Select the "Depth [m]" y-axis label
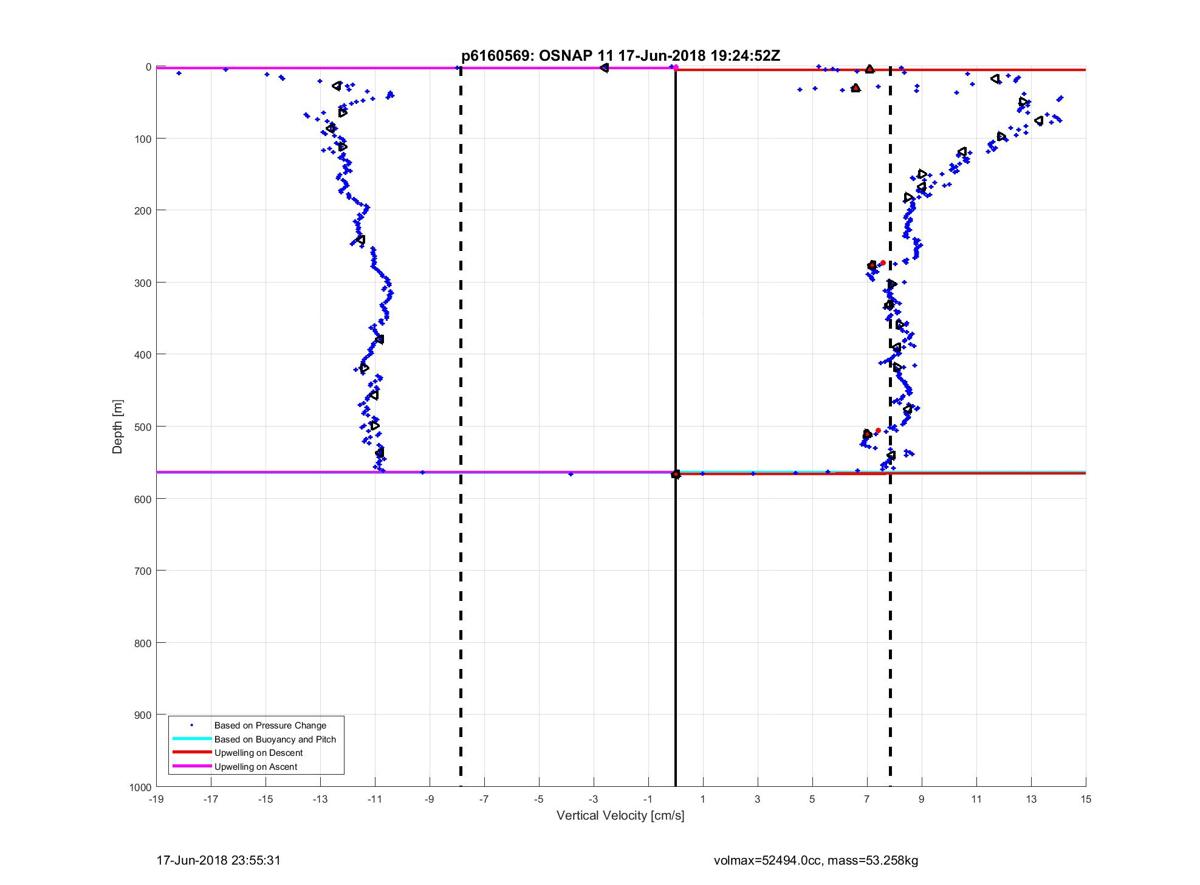1200x885 pixels. (118, 427)
